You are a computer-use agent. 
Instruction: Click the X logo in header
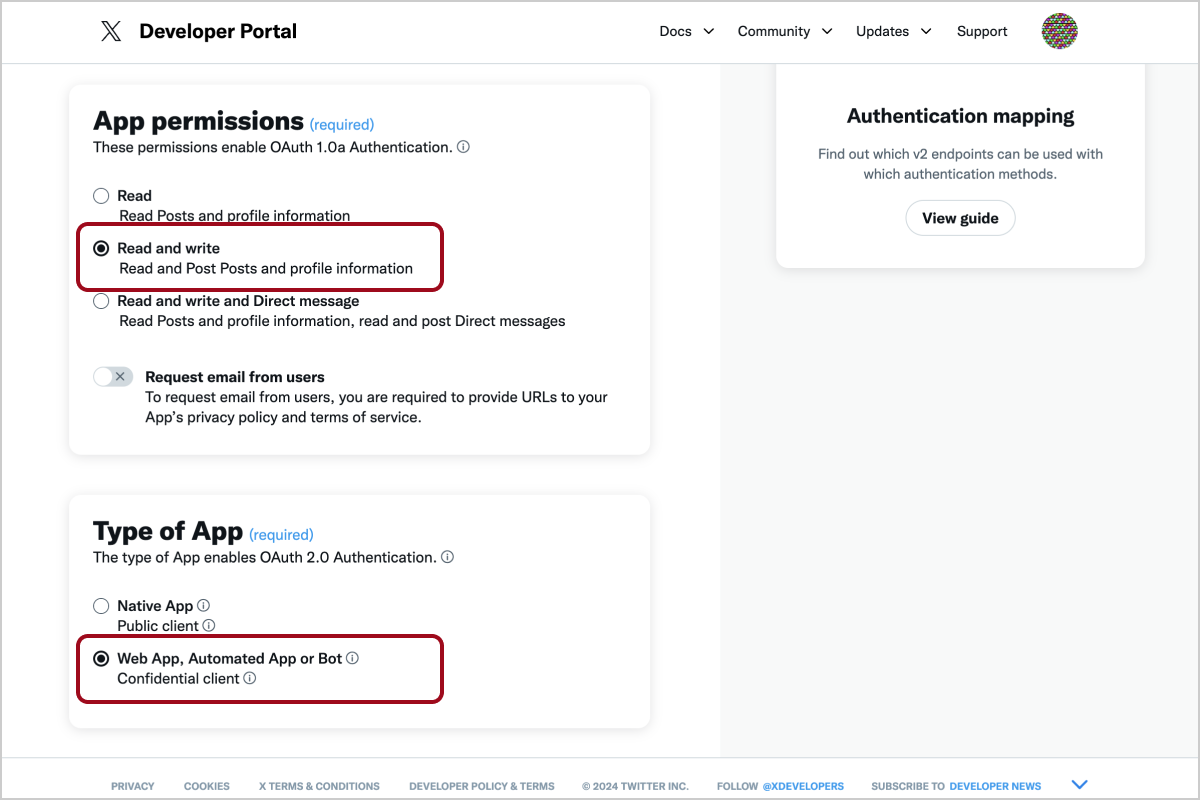tap(111, 31)
